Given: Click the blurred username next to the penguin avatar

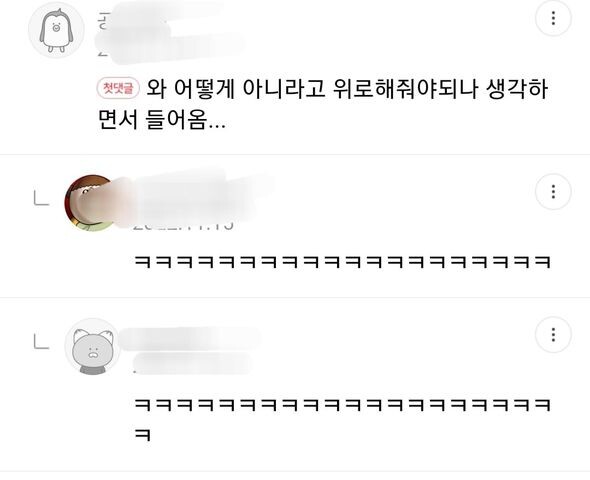Looking at the screenshot, I should pos(158,19).
